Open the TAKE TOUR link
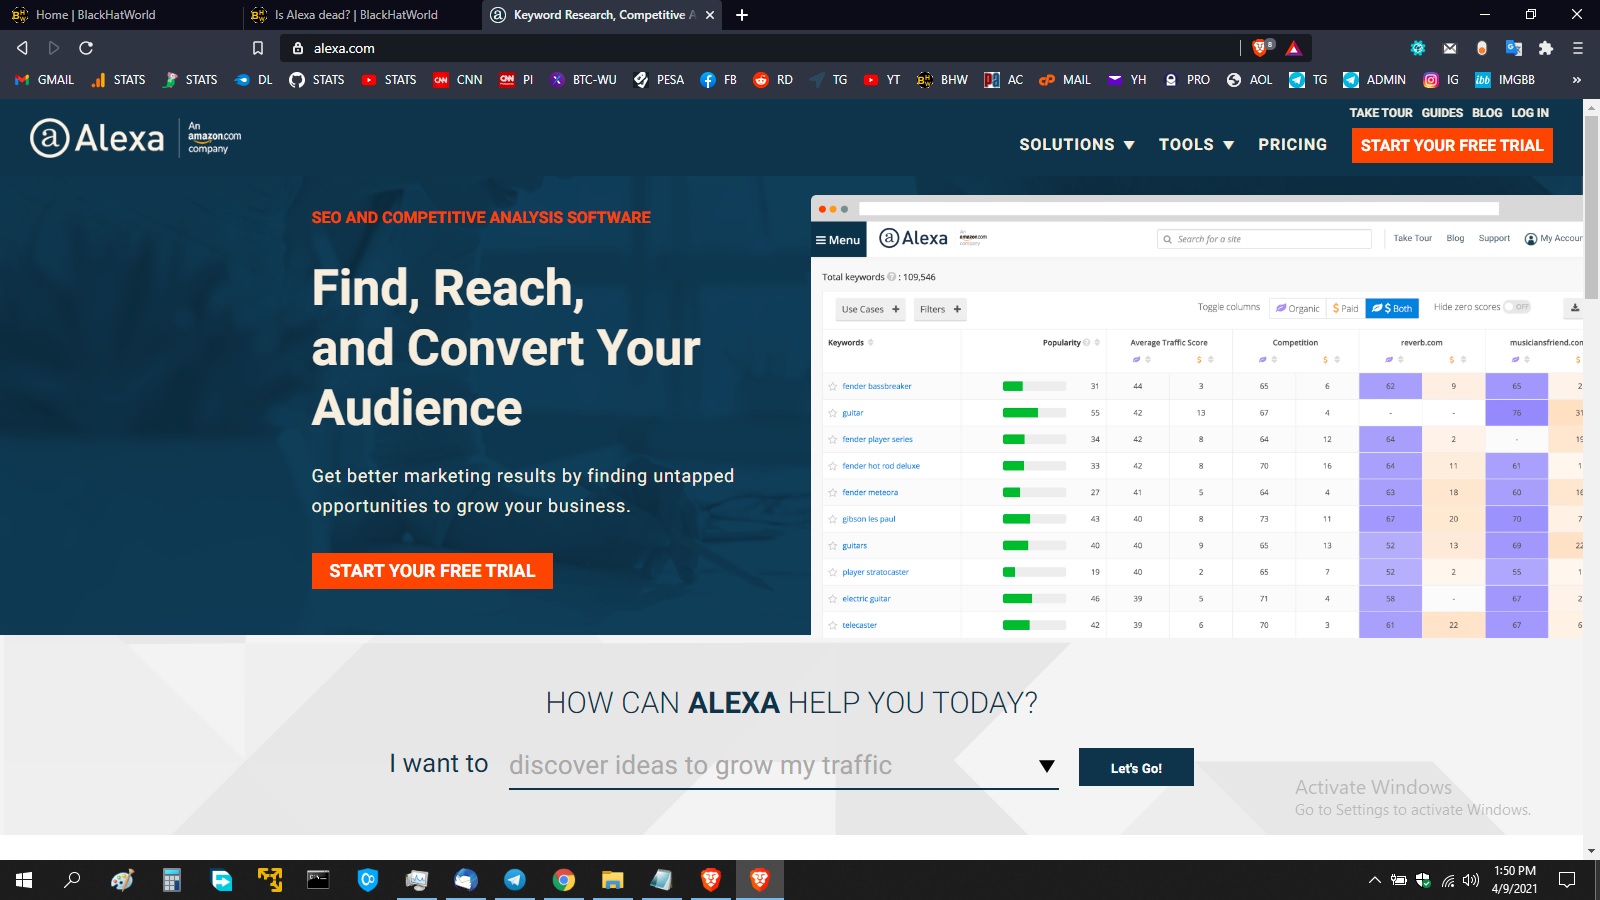 click(x=1381, y=113)
